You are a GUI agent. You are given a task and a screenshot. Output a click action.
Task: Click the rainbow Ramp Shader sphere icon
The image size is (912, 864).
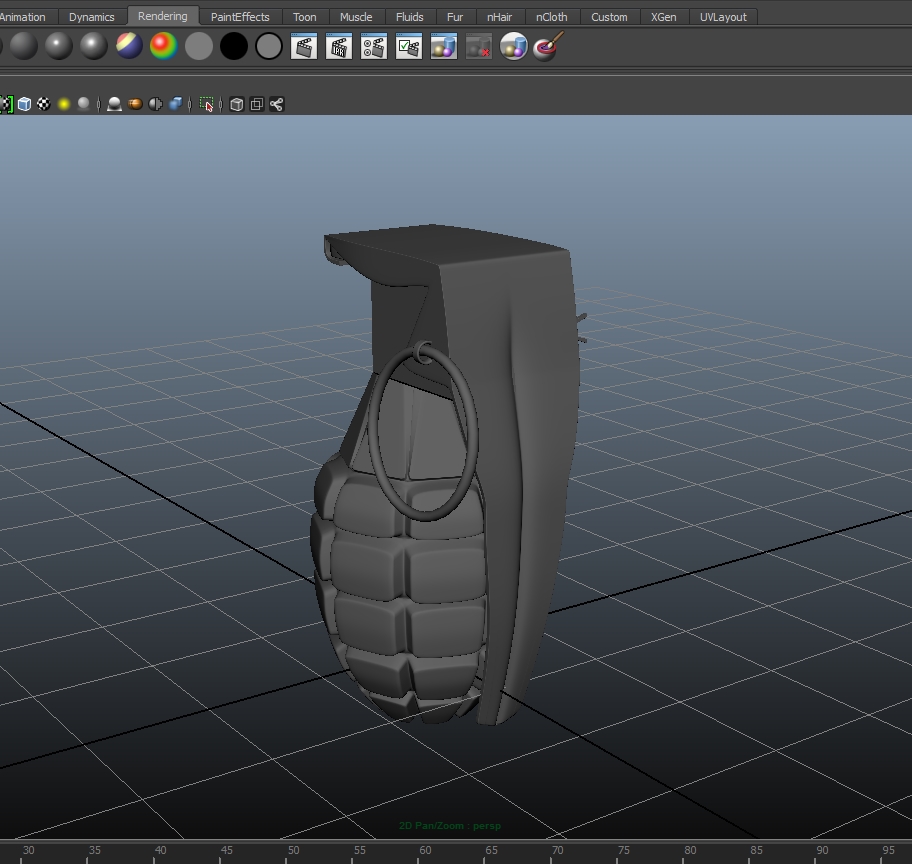tap(163, 46)
